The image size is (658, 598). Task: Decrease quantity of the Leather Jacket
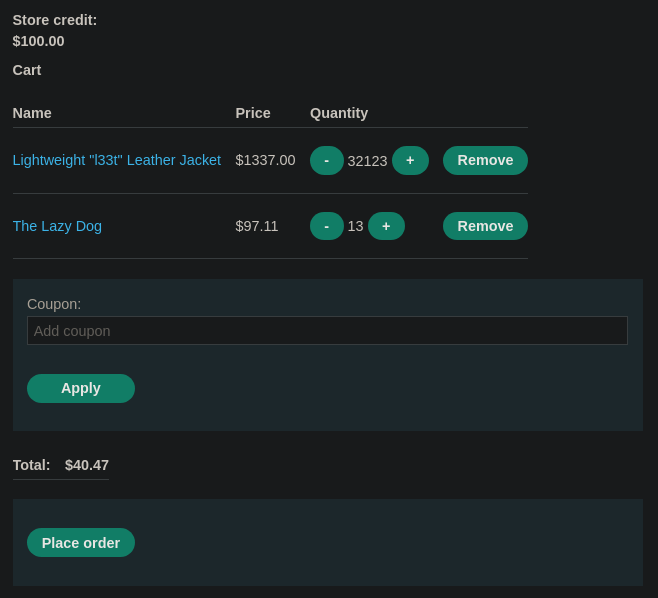[326, 160]
